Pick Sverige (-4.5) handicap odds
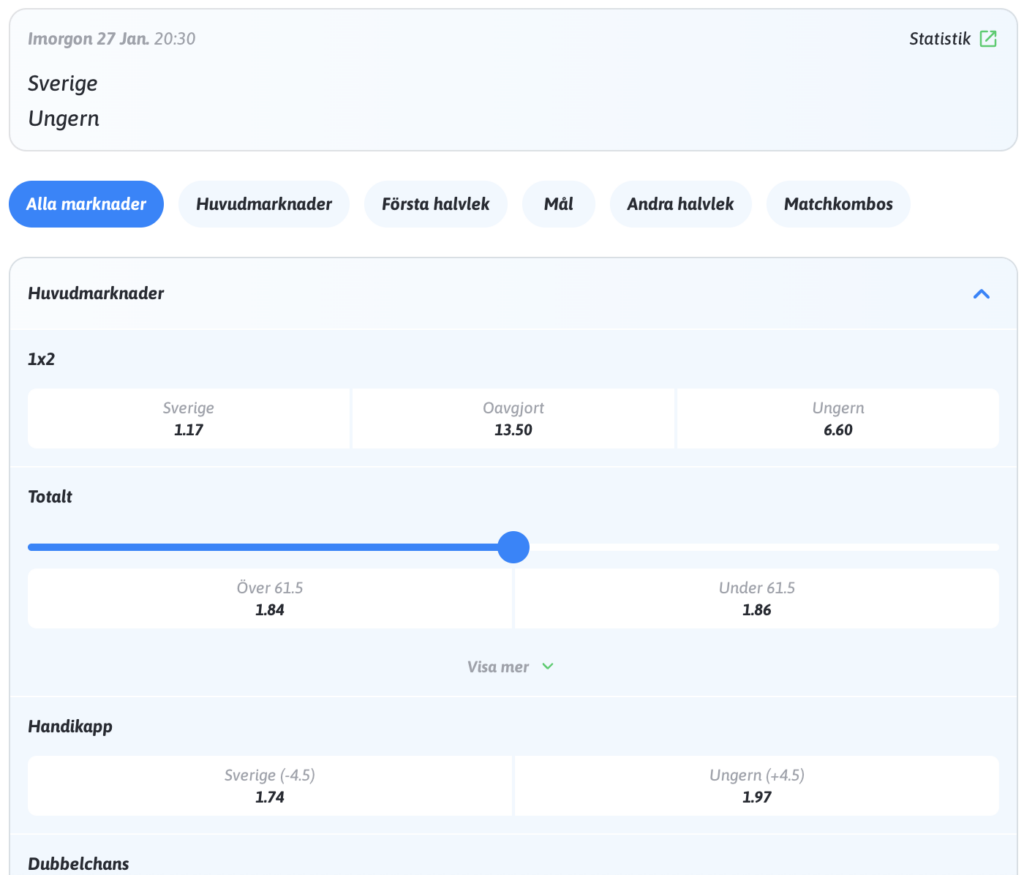The image size is (1024, 875). 270,786
